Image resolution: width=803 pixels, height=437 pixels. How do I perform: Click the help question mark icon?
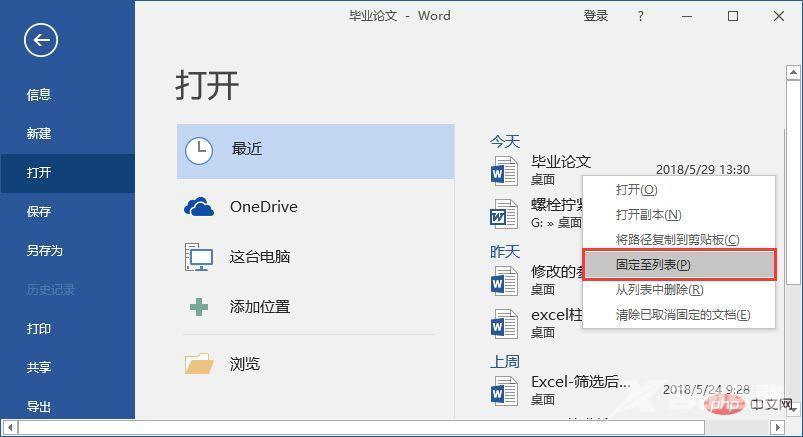[x=641, y=16]
